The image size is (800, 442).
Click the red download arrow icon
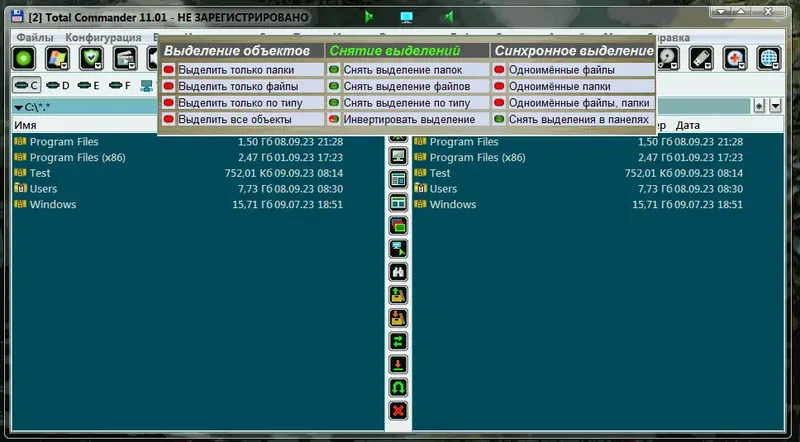coord(398,364)
